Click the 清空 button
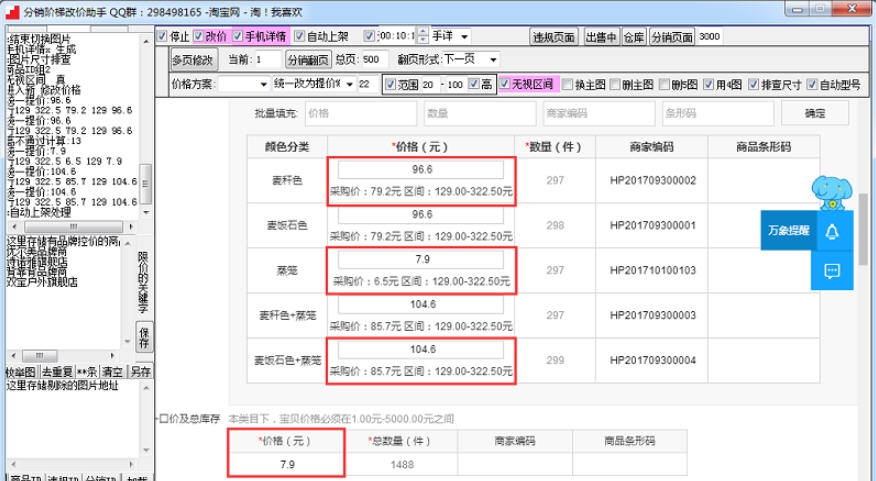 [112, 372]
